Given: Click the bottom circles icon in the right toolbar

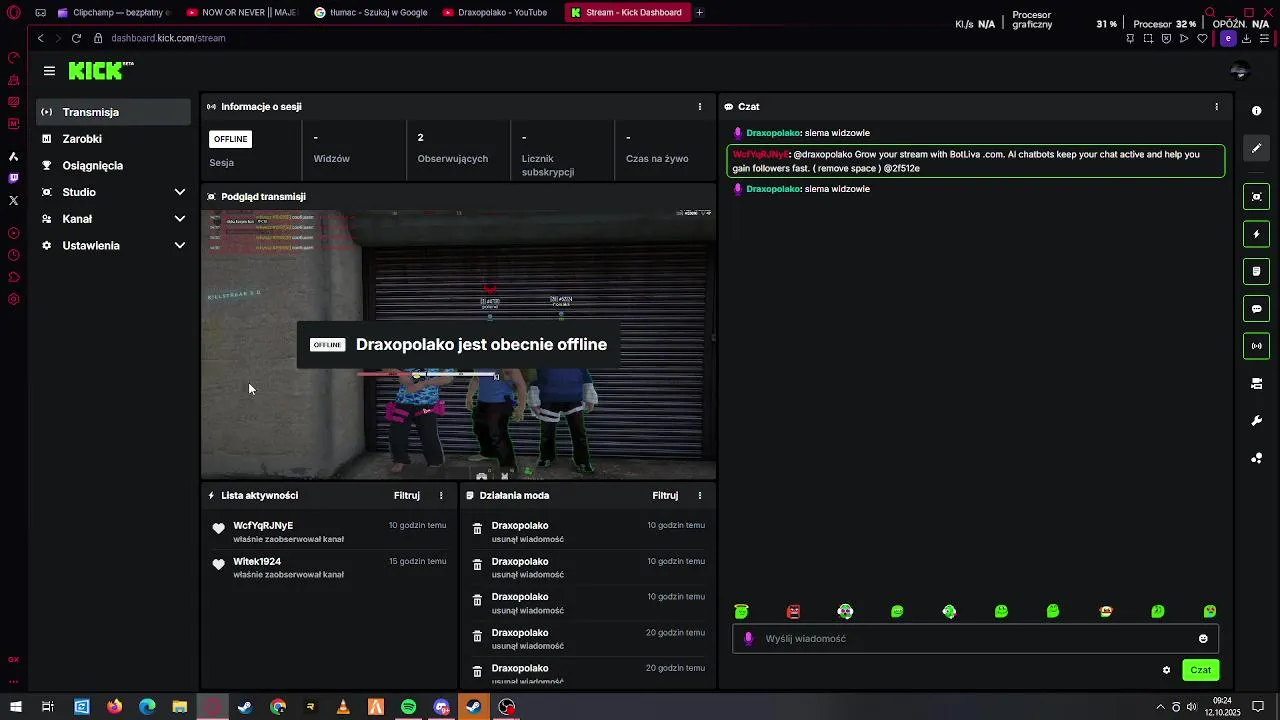Looking at the screenshot, I should click(1257, 458).
